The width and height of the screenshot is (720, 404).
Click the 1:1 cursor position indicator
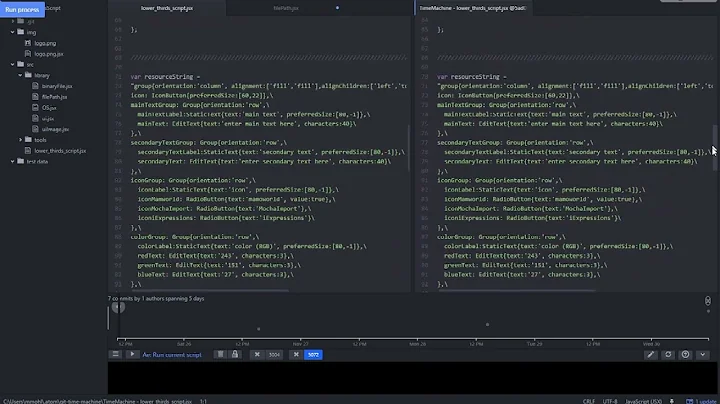tap(203, 401)
